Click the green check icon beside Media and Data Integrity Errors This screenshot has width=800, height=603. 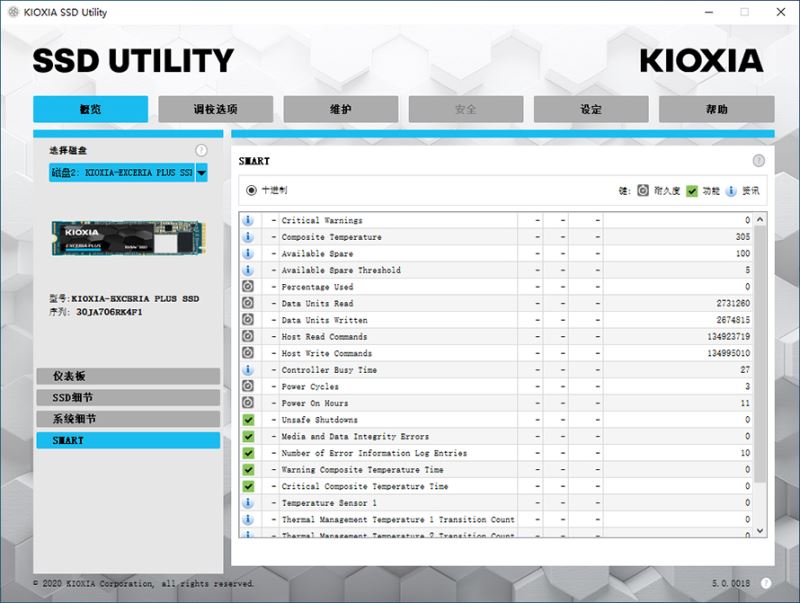point(248,437)
